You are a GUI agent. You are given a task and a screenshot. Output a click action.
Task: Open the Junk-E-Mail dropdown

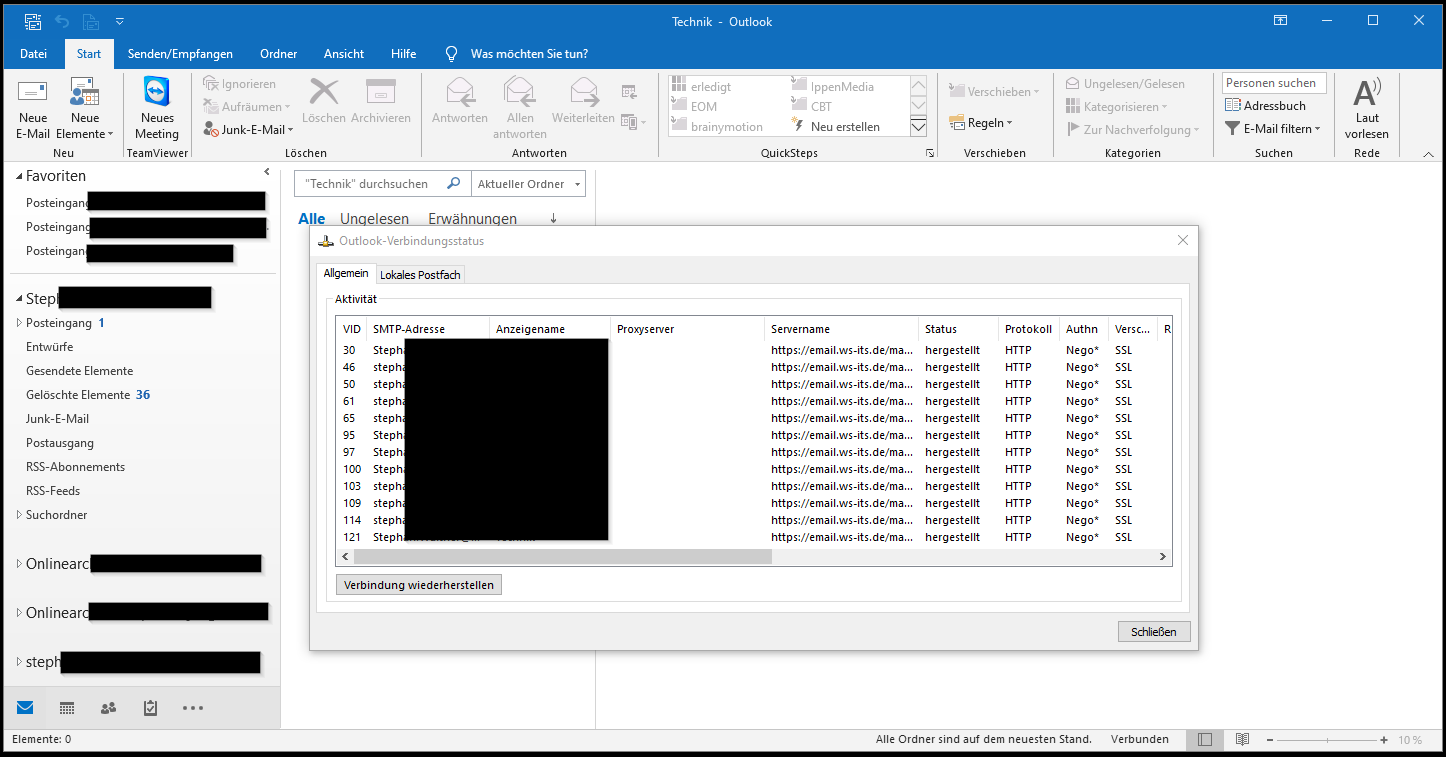click(x=247, y=129)
